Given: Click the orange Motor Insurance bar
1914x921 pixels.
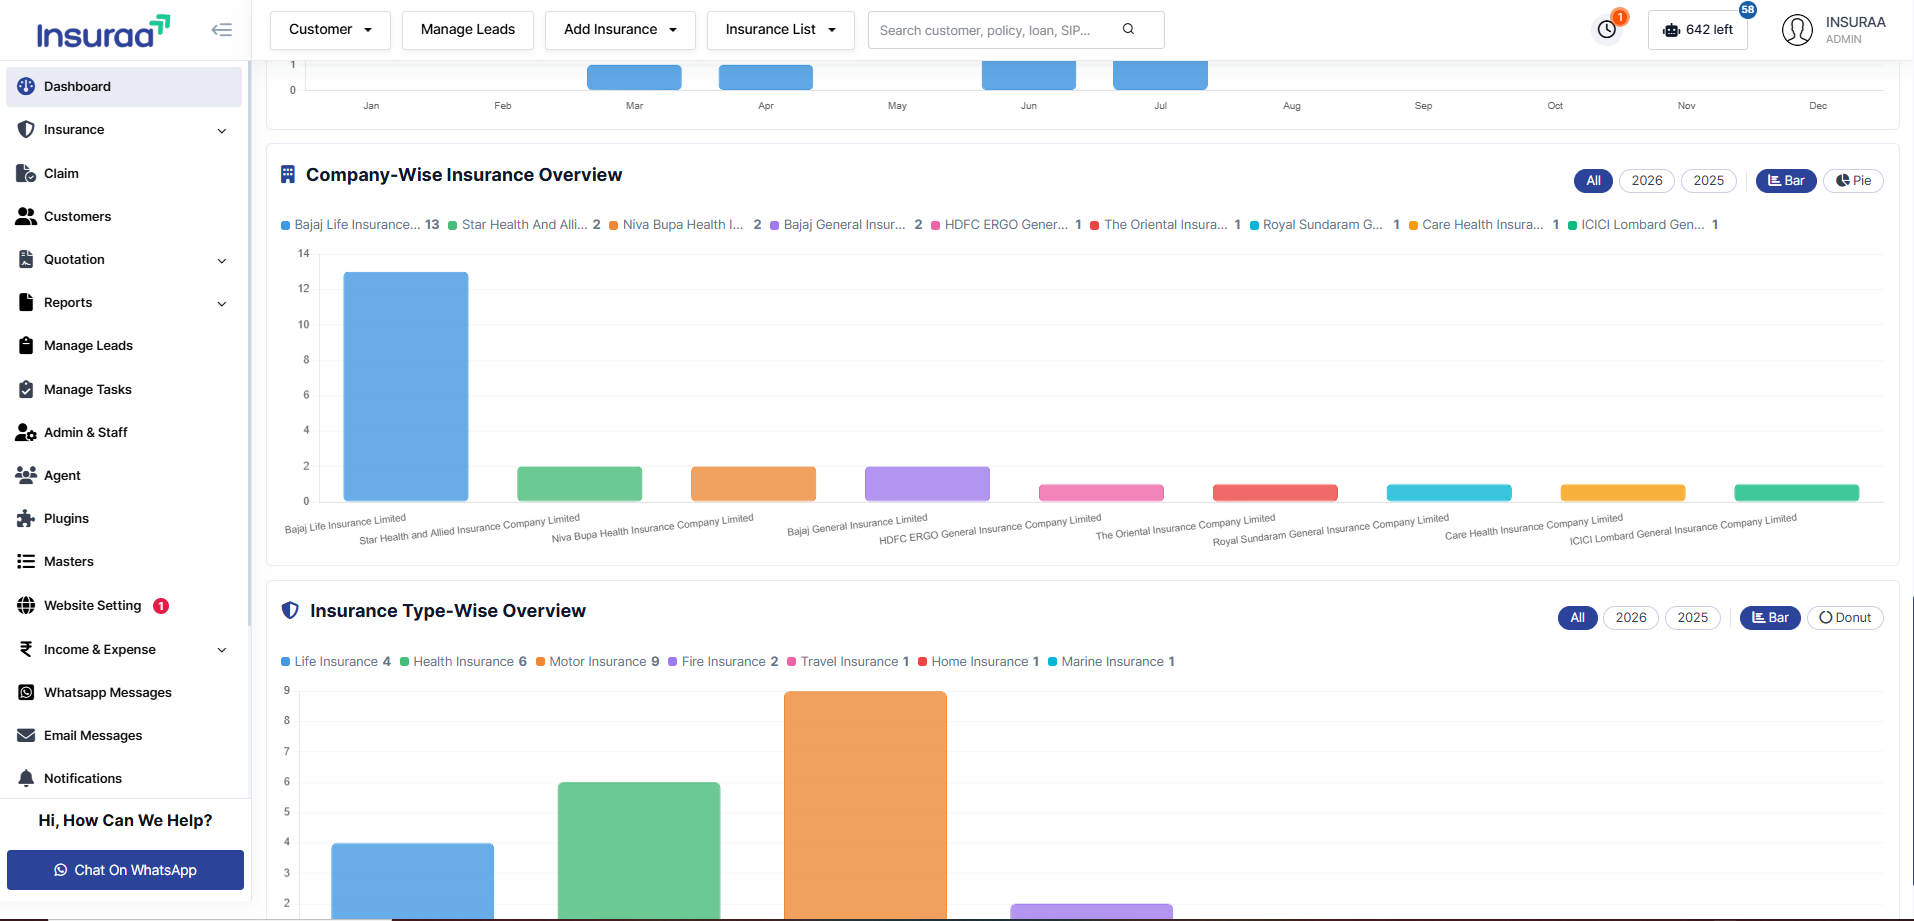Looking at the screenshot, I should coord(865,805).
